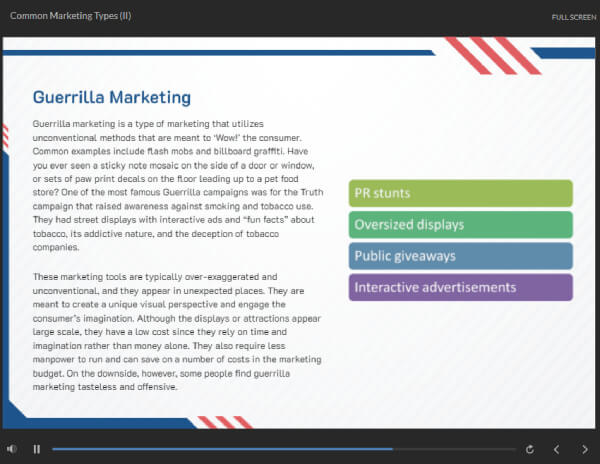Click the red striped decoration at top right
The width and height of the screenshot is (600, 464).
coord(492,55)
